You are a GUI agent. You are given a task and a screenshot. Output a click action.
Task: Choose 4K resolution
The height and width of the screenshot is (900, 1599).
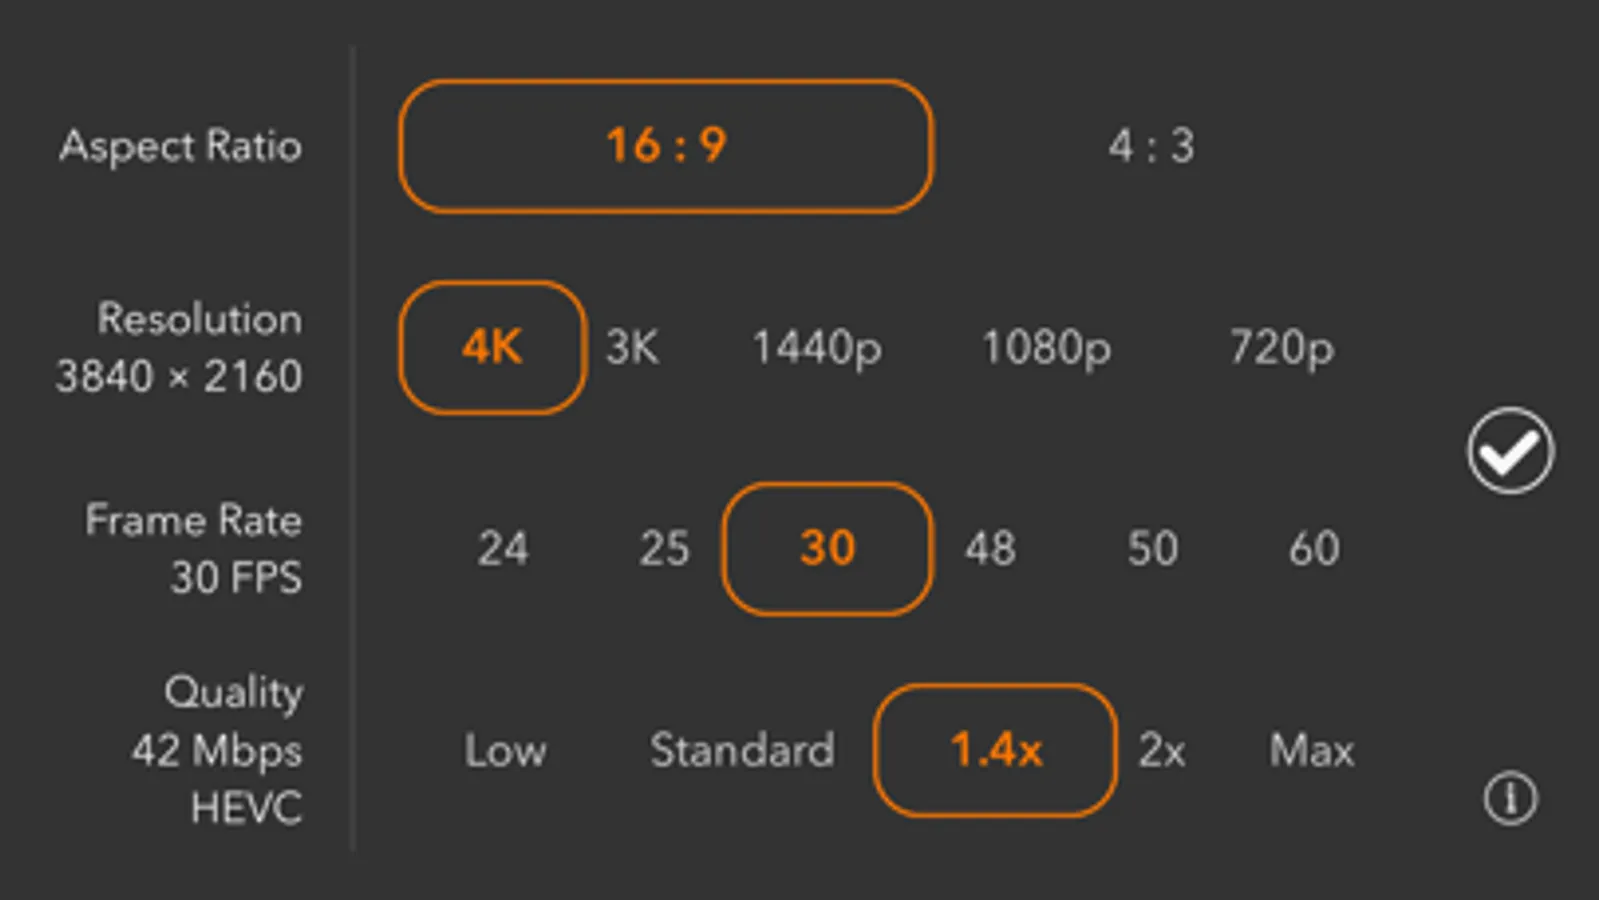(x=492, y=348)
